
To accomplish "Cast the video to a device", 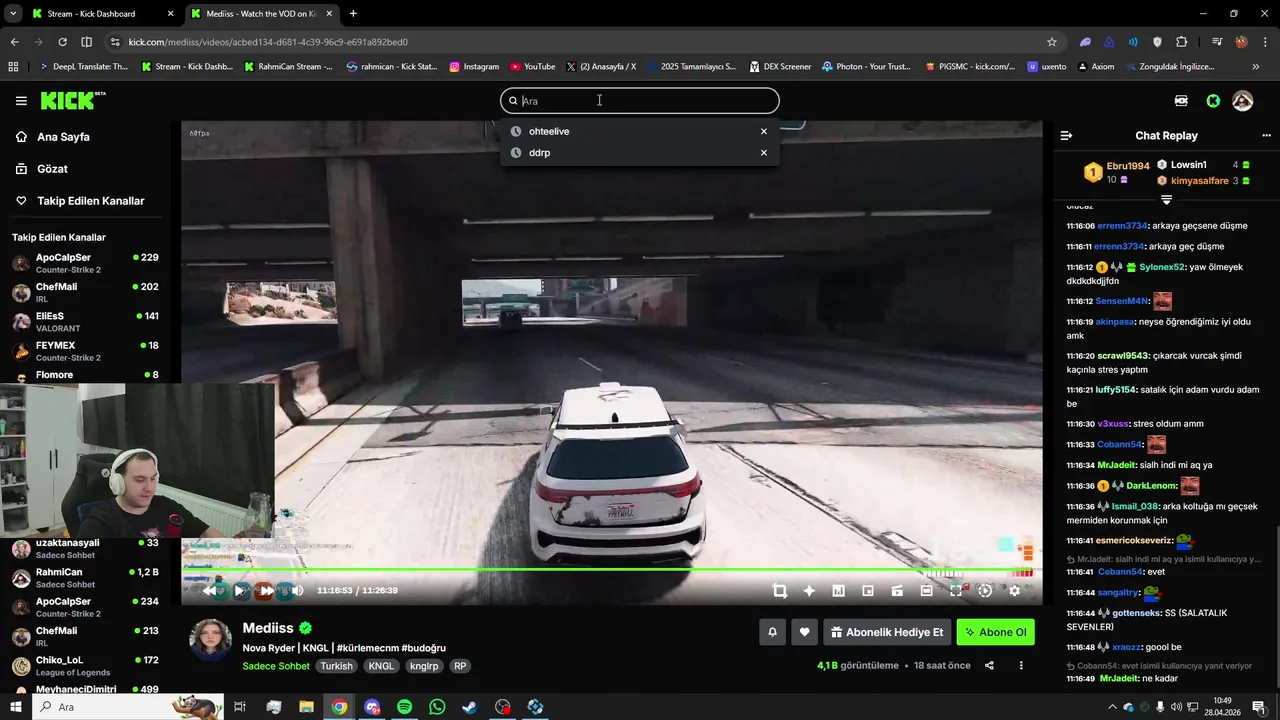I will 897,591.
